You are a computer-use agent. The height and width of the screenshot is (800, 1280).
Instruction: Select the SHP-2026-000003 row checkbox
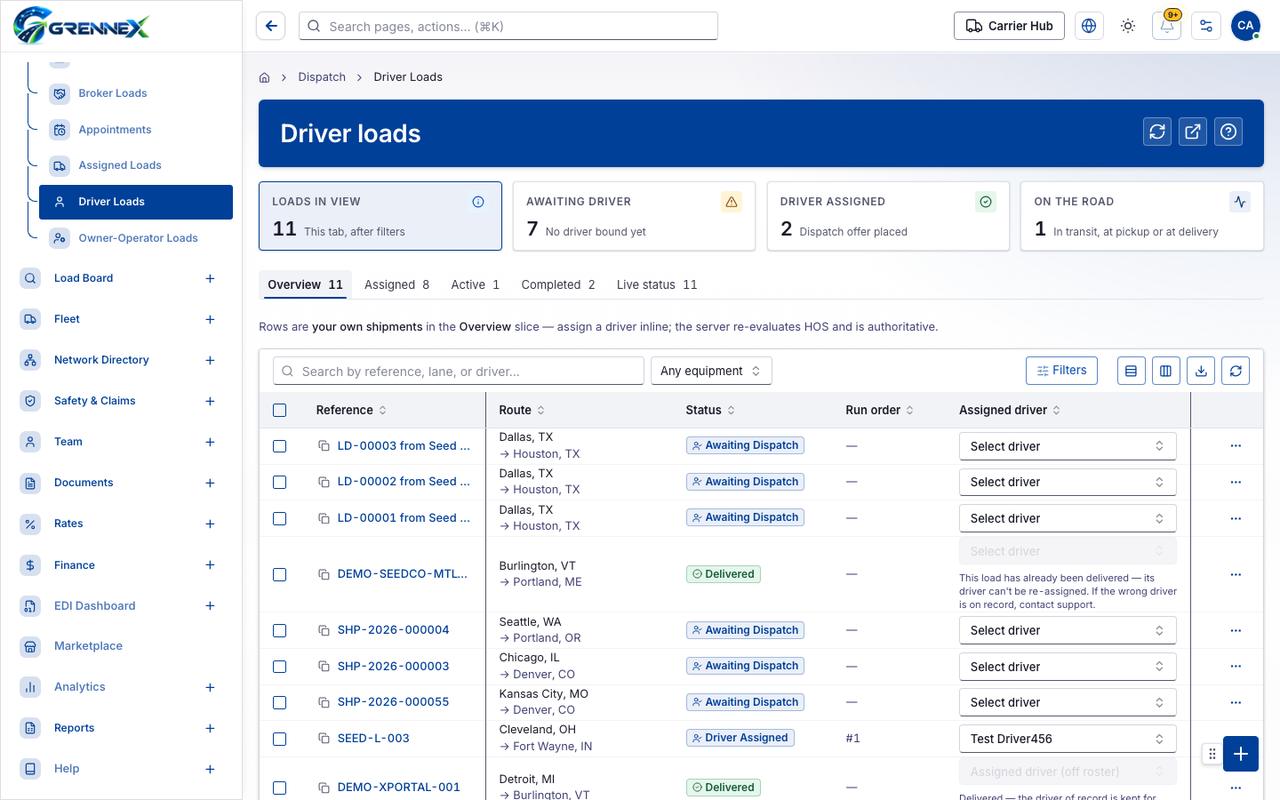(x=280, y=666)
